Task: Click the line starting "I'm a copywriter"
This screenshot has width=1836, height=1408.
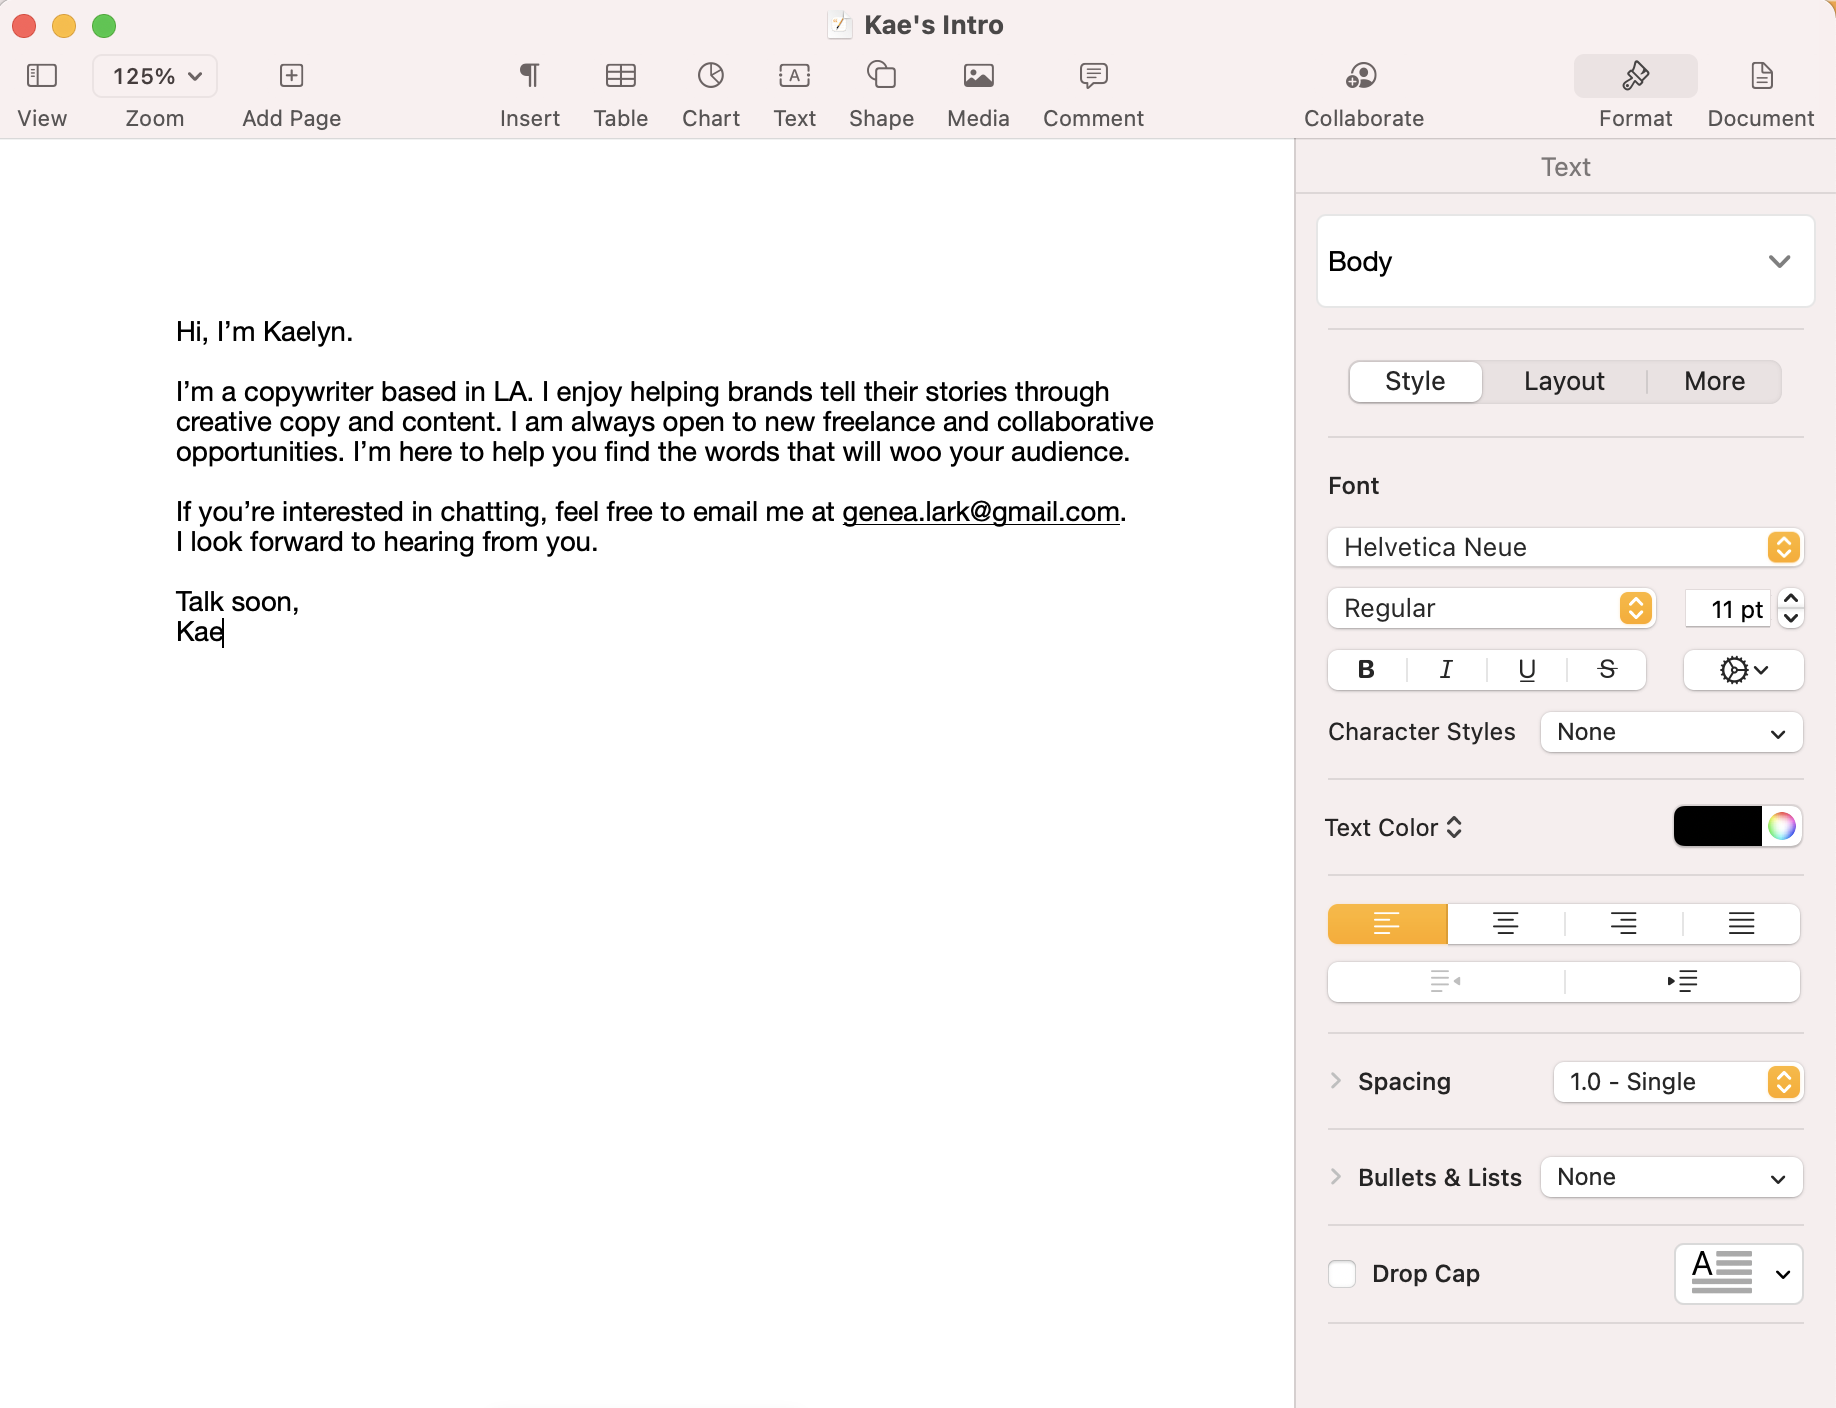Action: click(643, 392)
